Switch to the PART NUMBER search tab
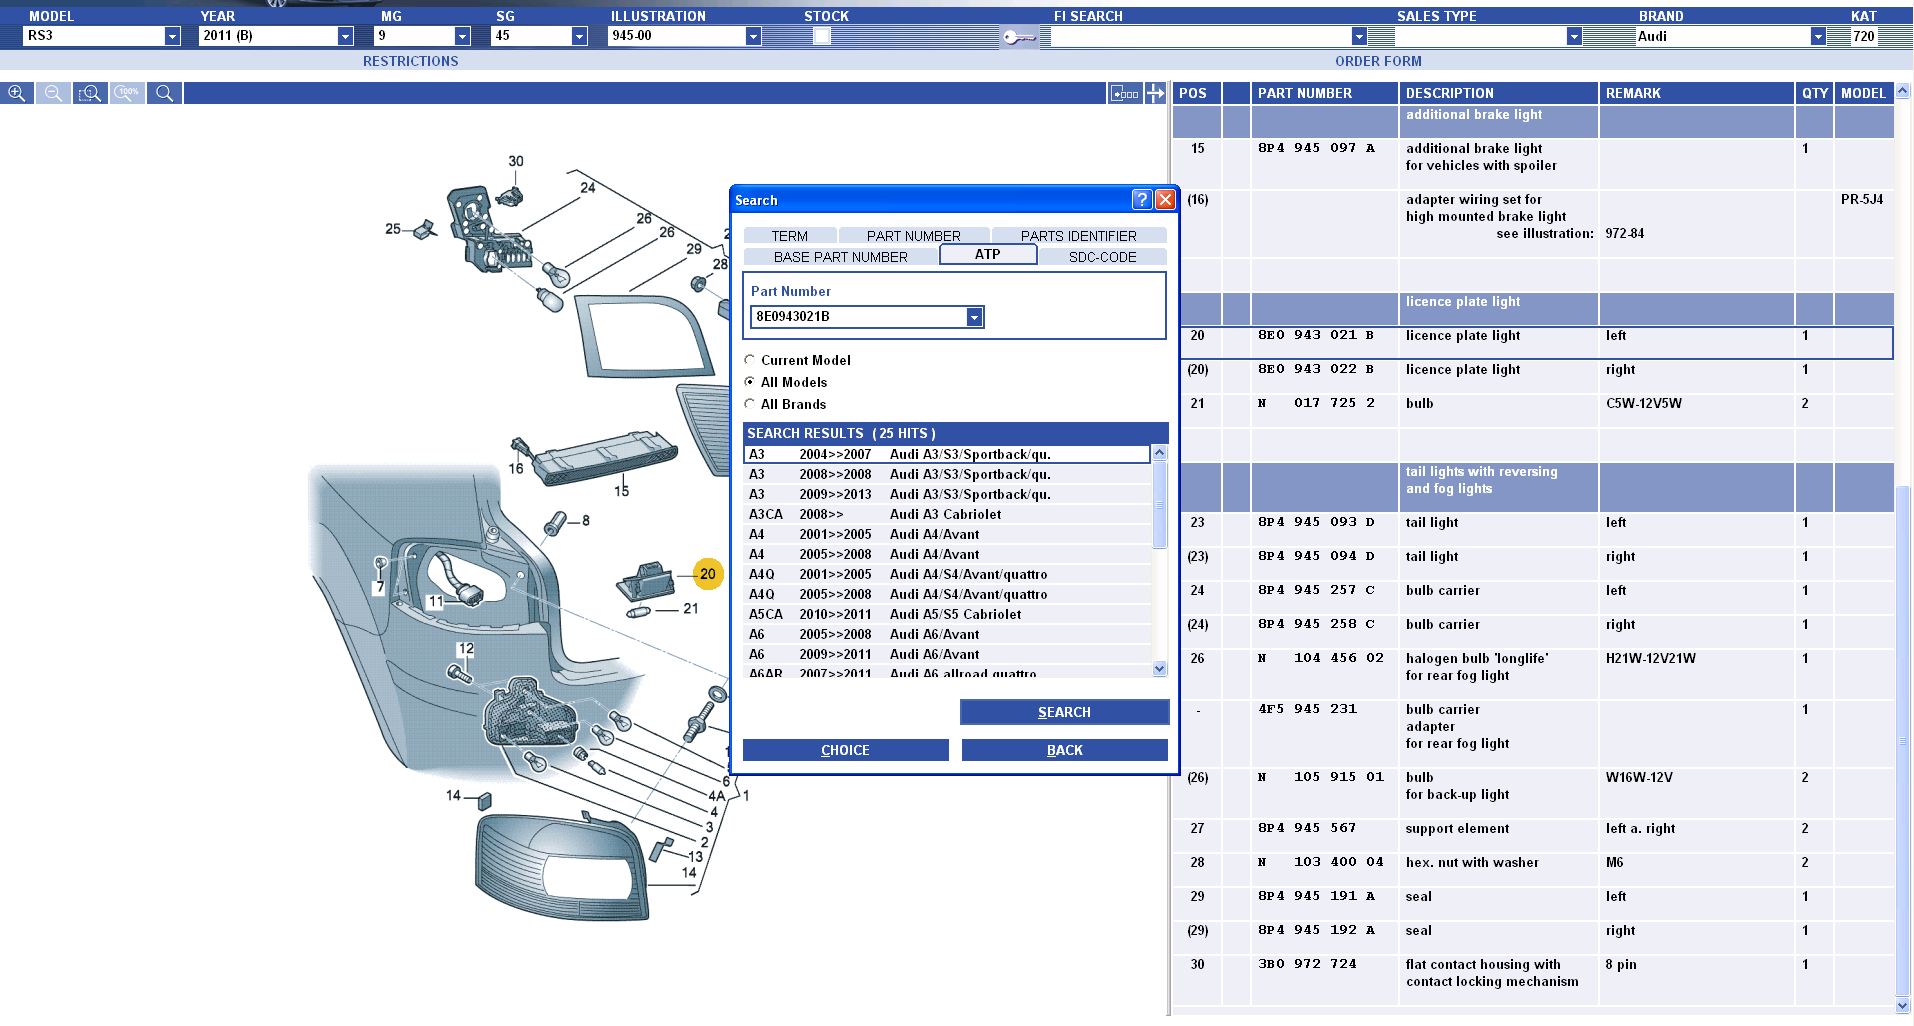The width and height of the screenshot is (1914, 1026). click(x=913, y=236)
